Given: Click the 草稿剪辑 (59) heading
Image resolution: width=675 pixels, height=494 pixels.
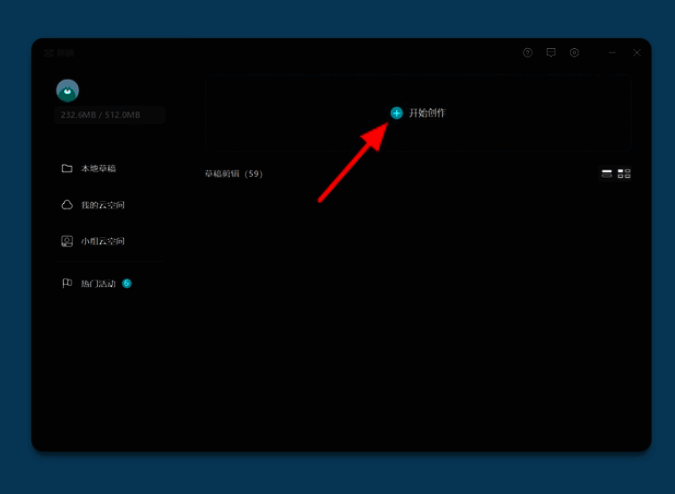Looking at the screenshot, I should click(x=233, y=174).
